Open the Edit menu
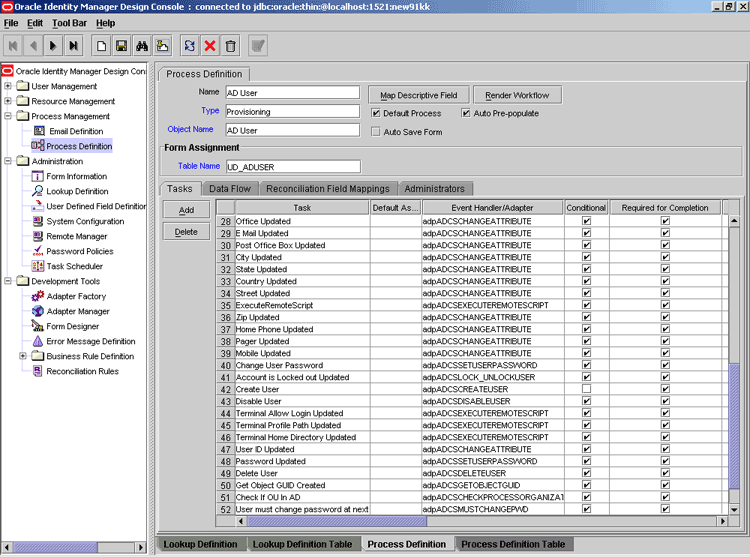750x558 pixels. [34, 23]
